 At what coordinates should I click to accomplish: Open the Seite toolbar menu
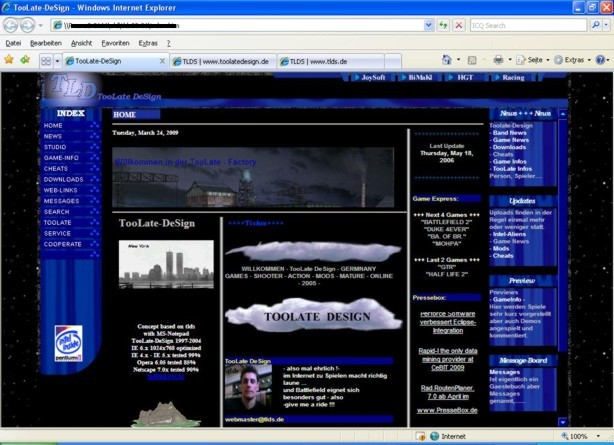(x=533, y=60)
